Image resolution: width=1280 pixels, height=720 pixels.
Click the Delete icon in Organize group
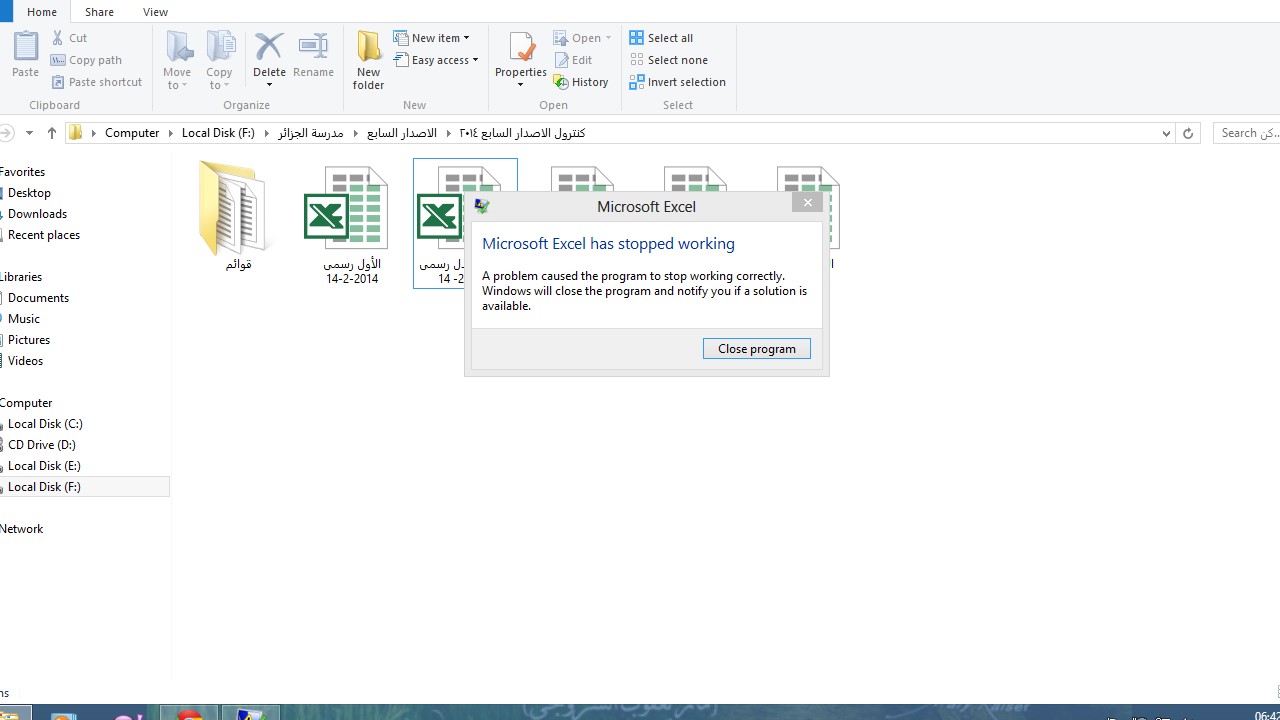coord(269,48)
